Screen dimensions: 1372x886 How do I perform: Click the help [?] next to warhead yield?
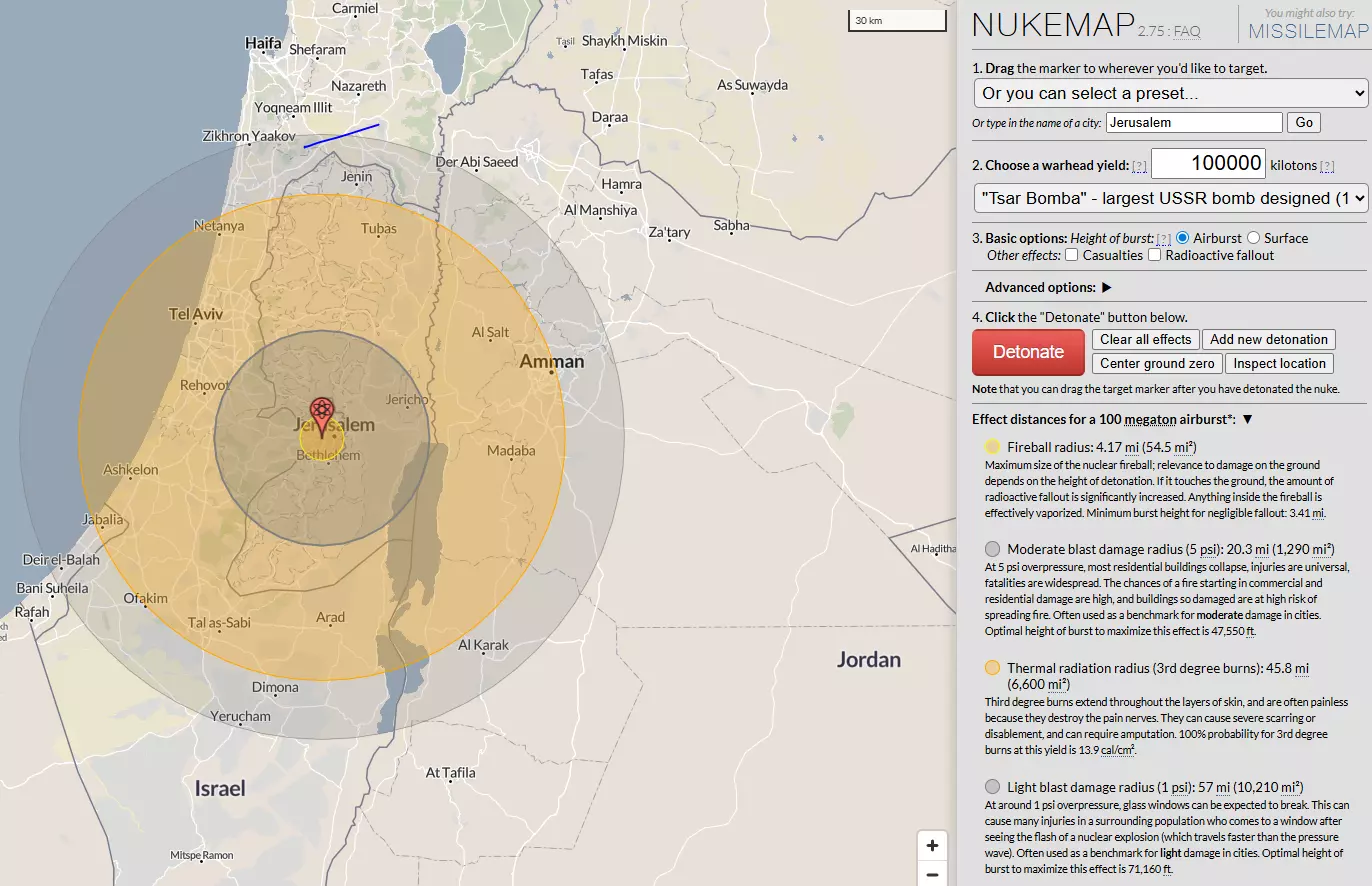[x=1139, y=166]
